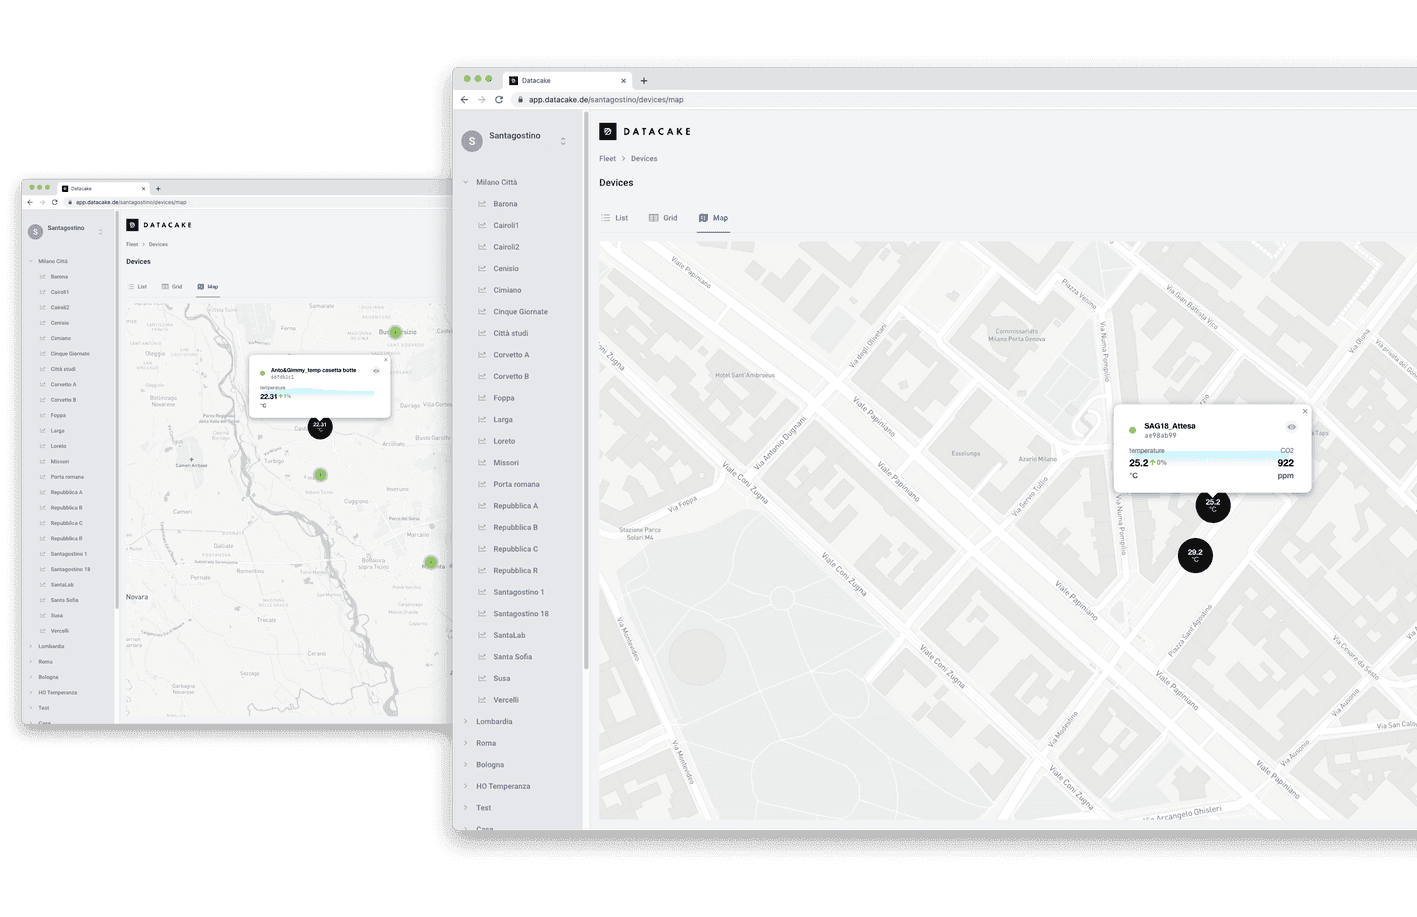1417x917 pixels.
Task: Select Foppa in front window sidebar
Action: (503, 398)
